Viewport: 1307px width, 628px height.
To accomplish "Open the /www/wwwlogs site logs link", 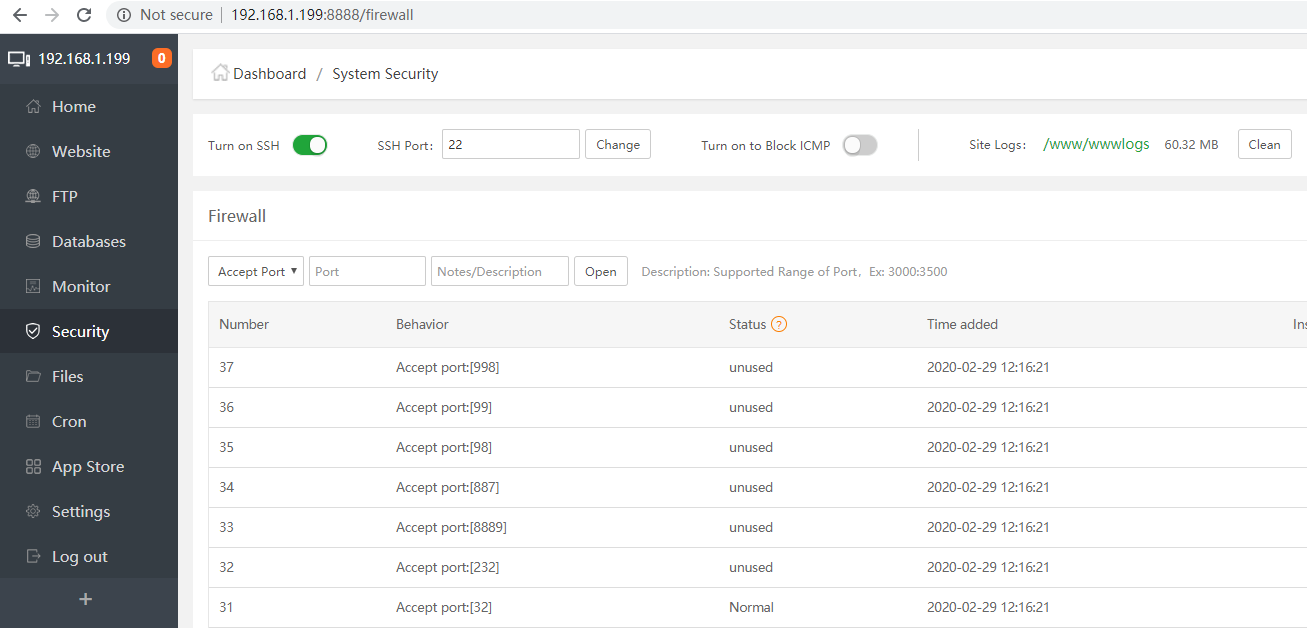I will [x=1096, y=145].
